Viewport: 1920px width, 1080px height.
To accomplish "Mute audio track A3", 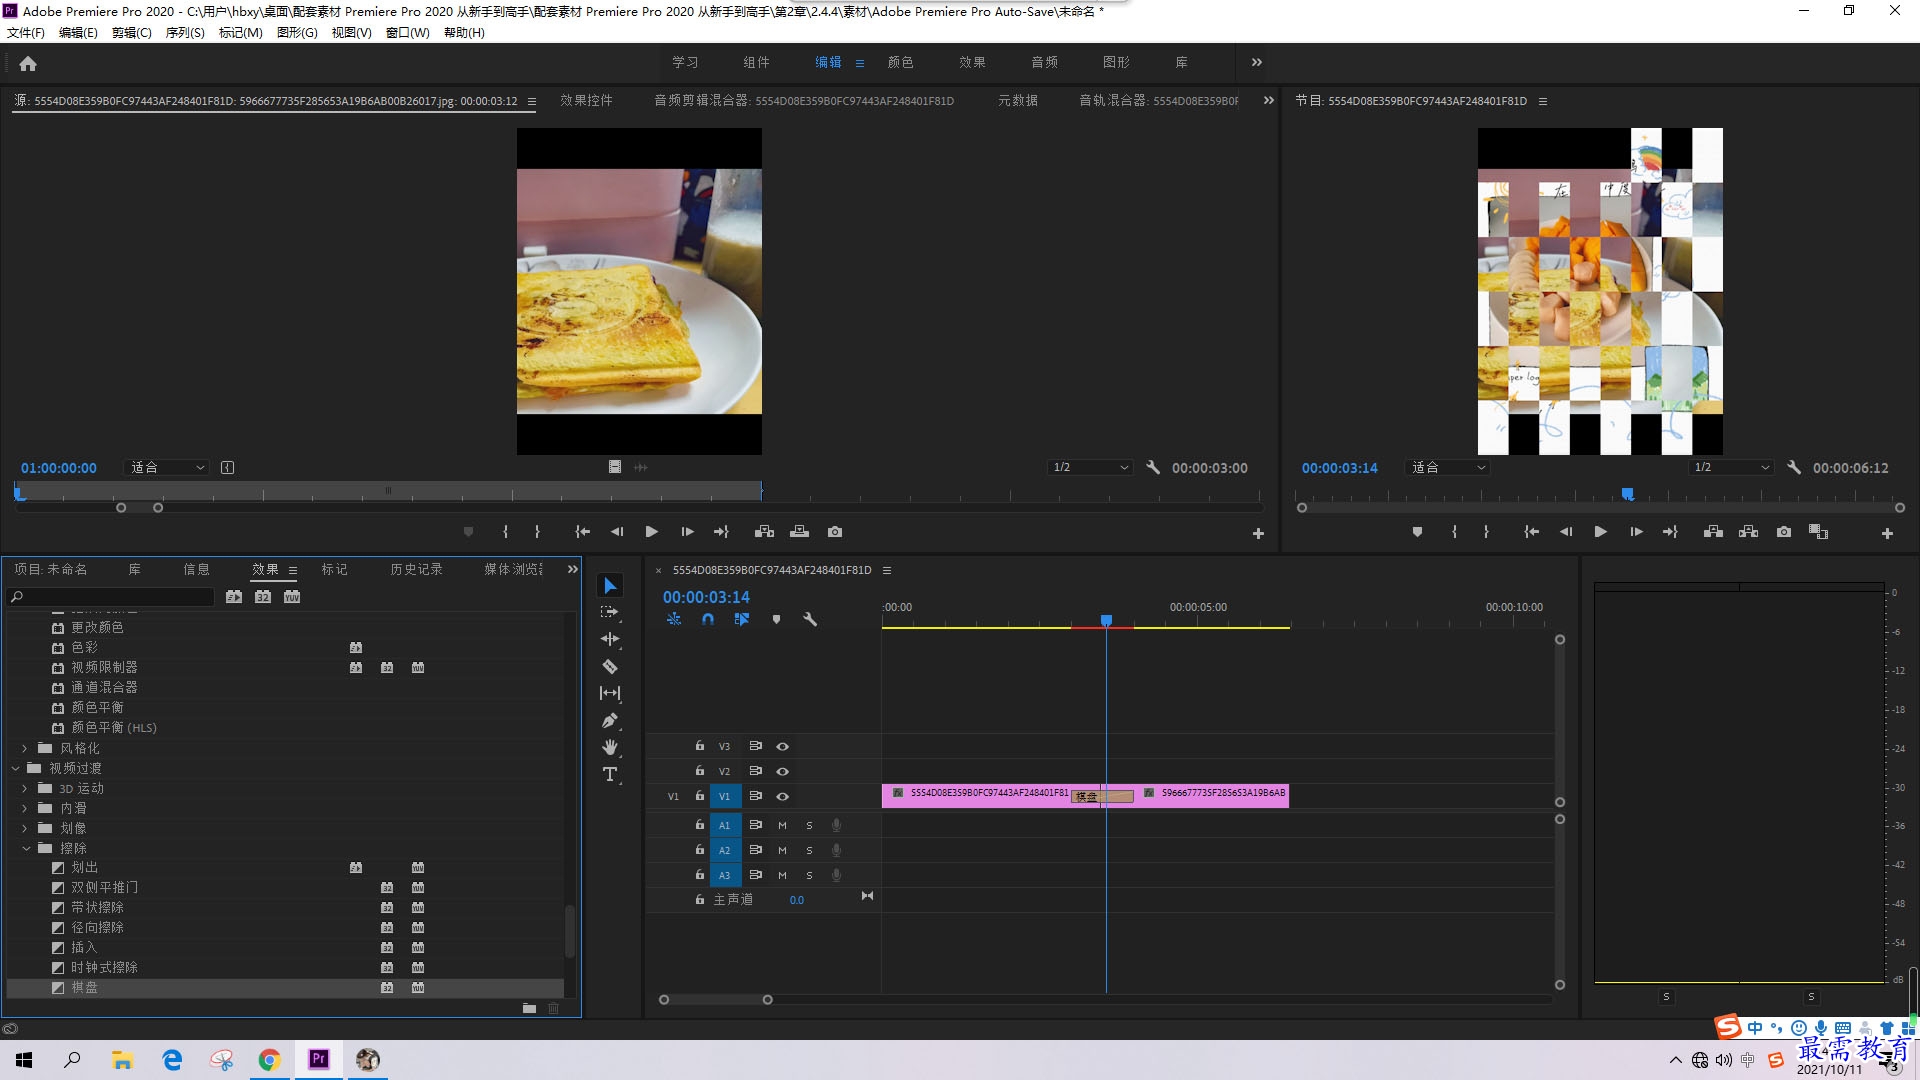I will click(x=782, y=876).
